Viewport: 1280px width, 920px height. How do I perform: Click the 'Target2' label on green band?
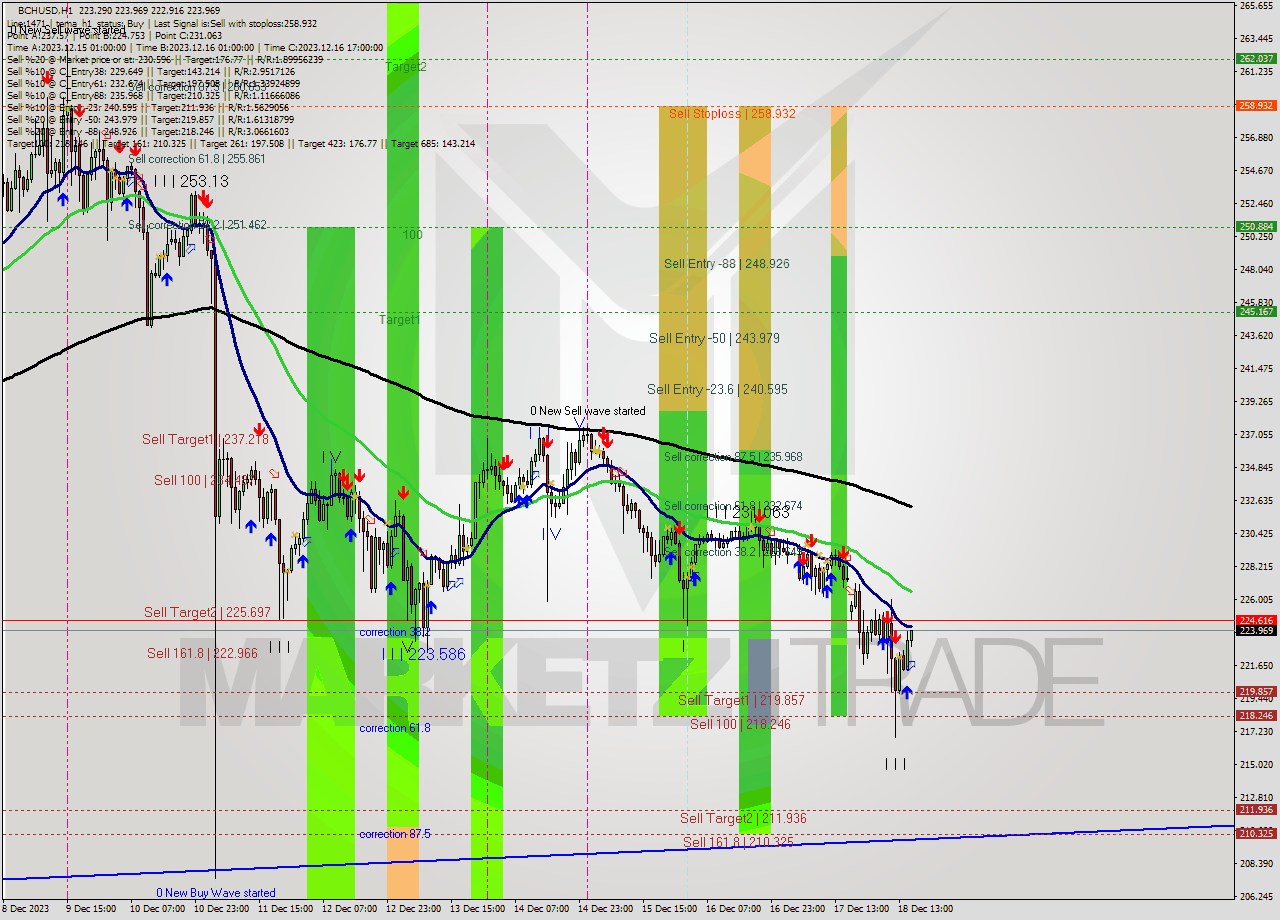point(406,66)
